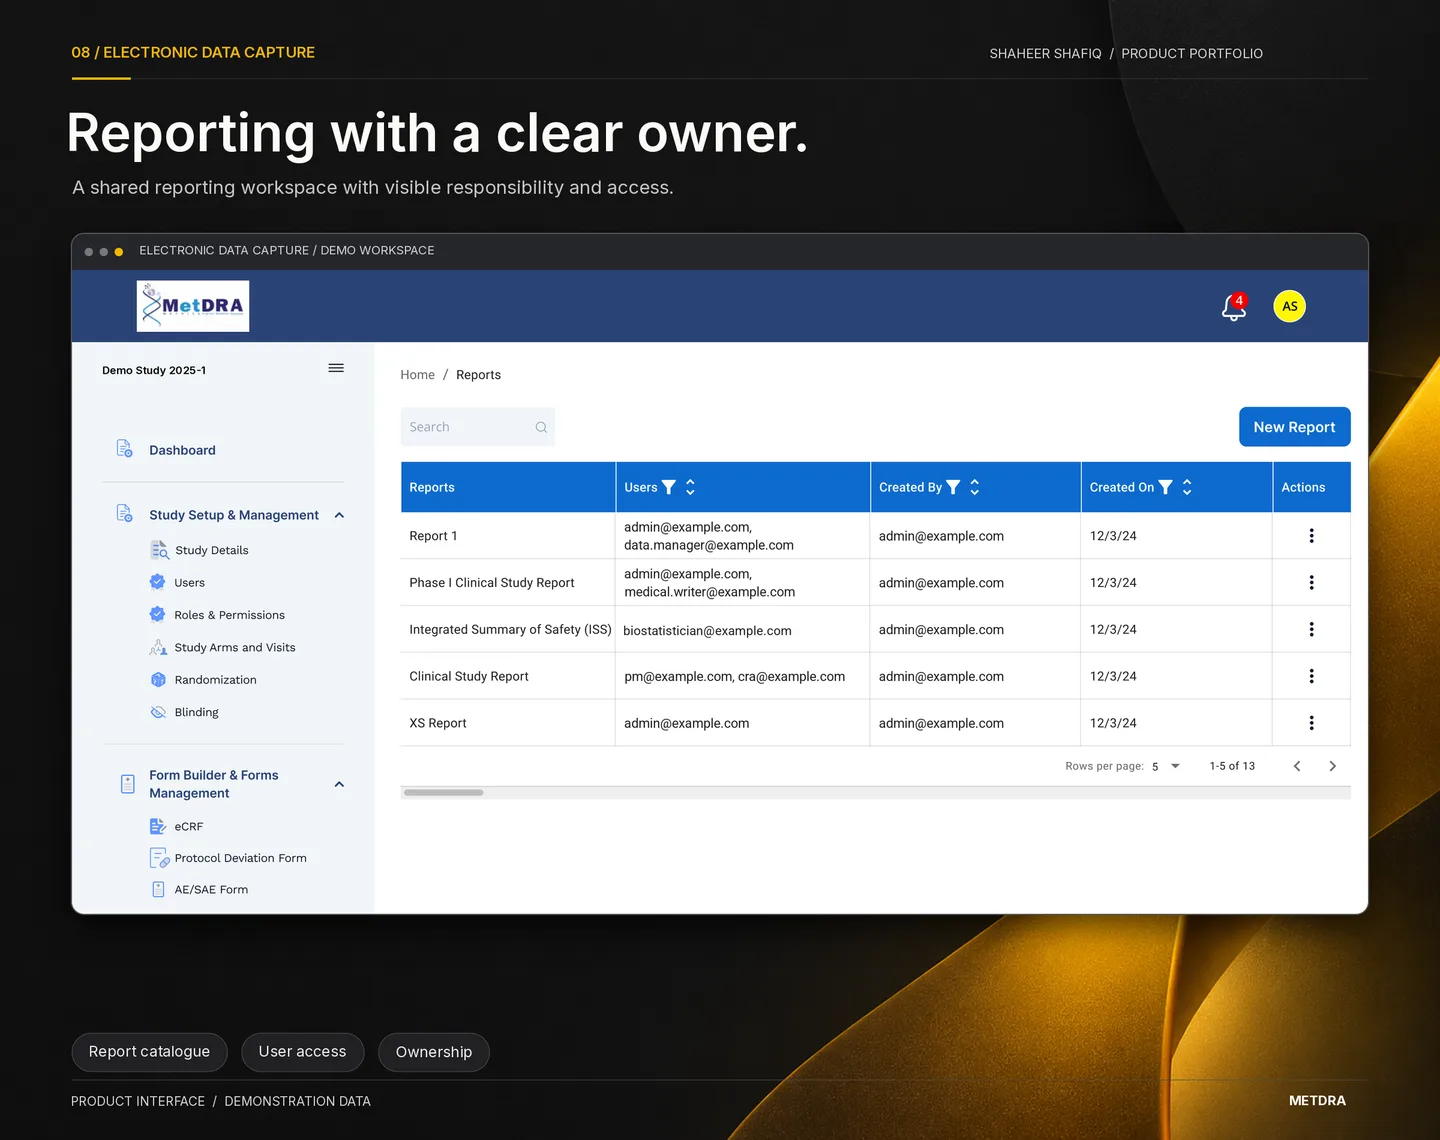Open Roles & Permissions in the sidebar
1440x1140 pixels.
point(229,615)
